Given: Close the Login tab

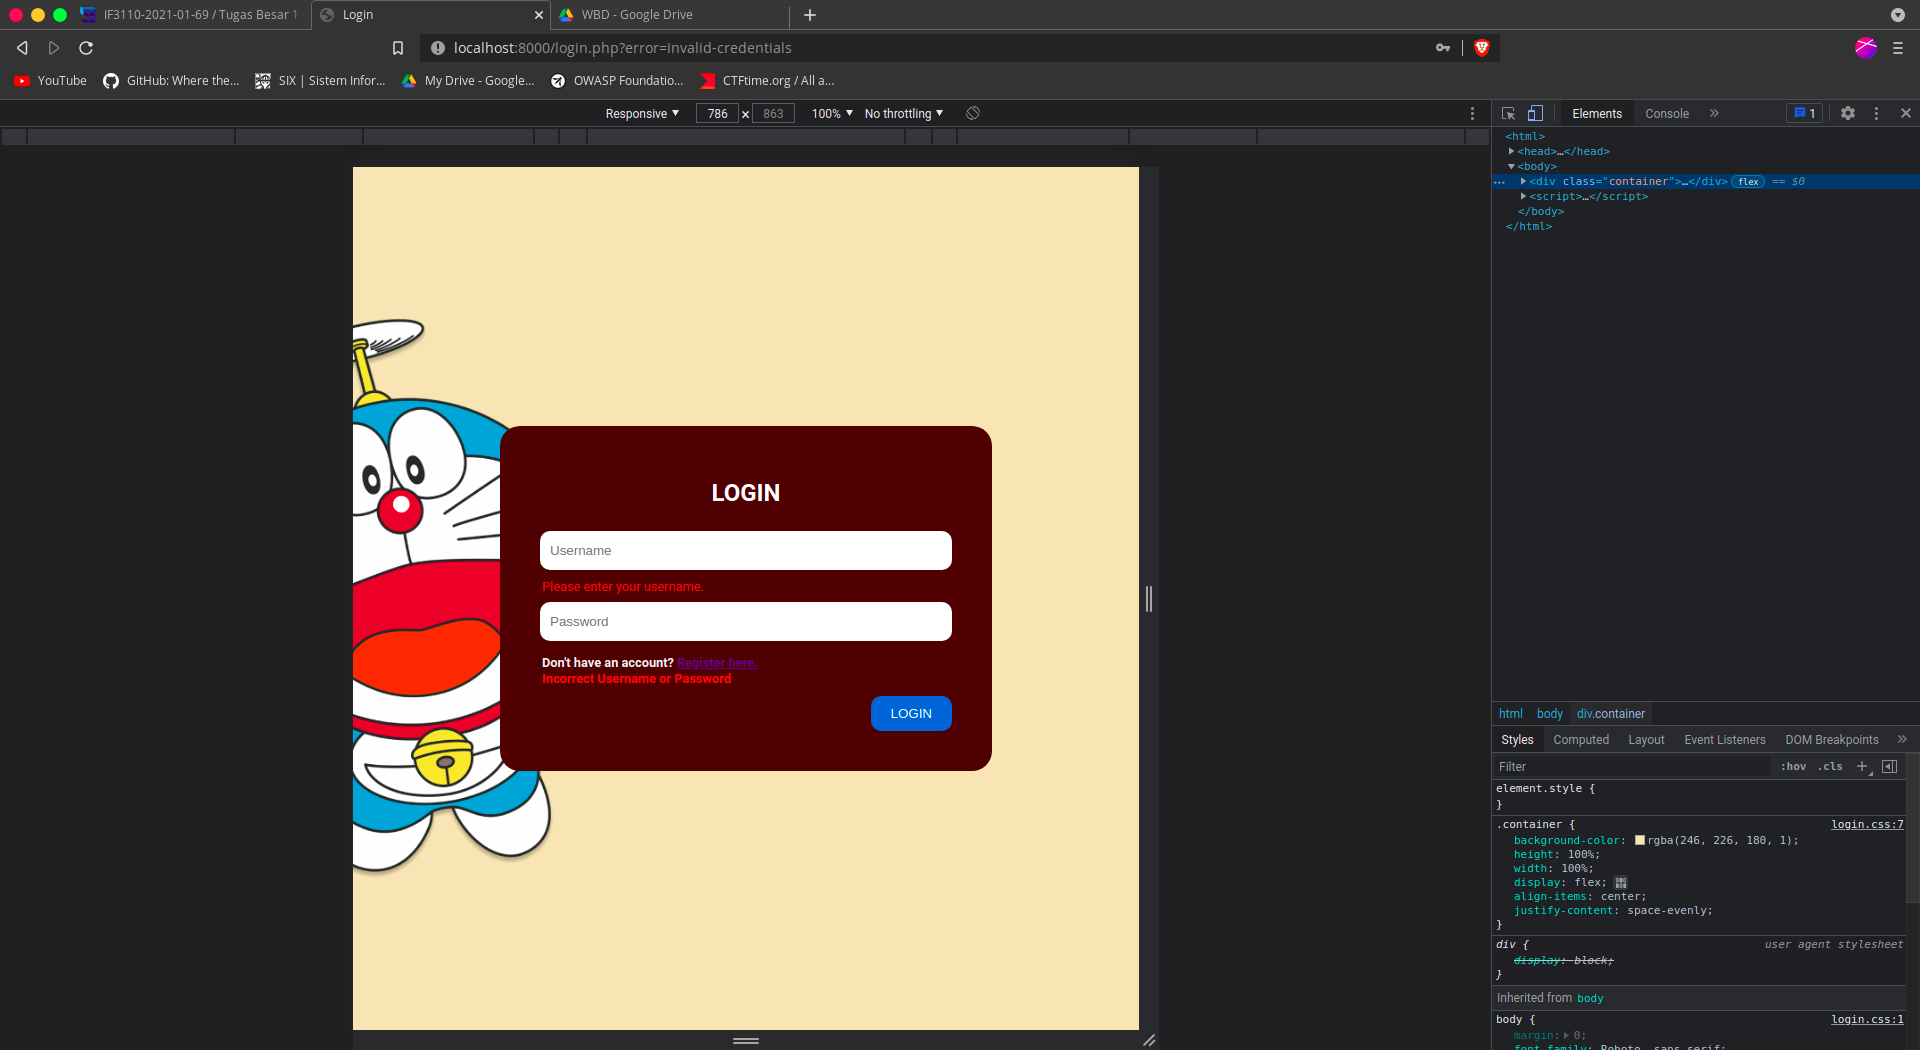Looking at the screenshot, I should click(539, 15).
